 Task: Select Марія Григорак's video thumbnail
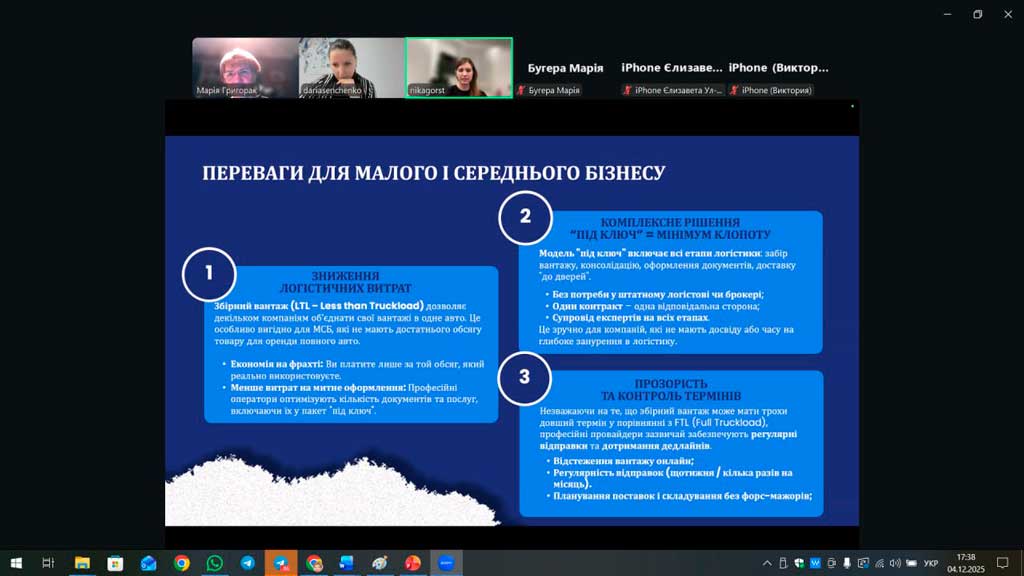[x=245, y=68]
